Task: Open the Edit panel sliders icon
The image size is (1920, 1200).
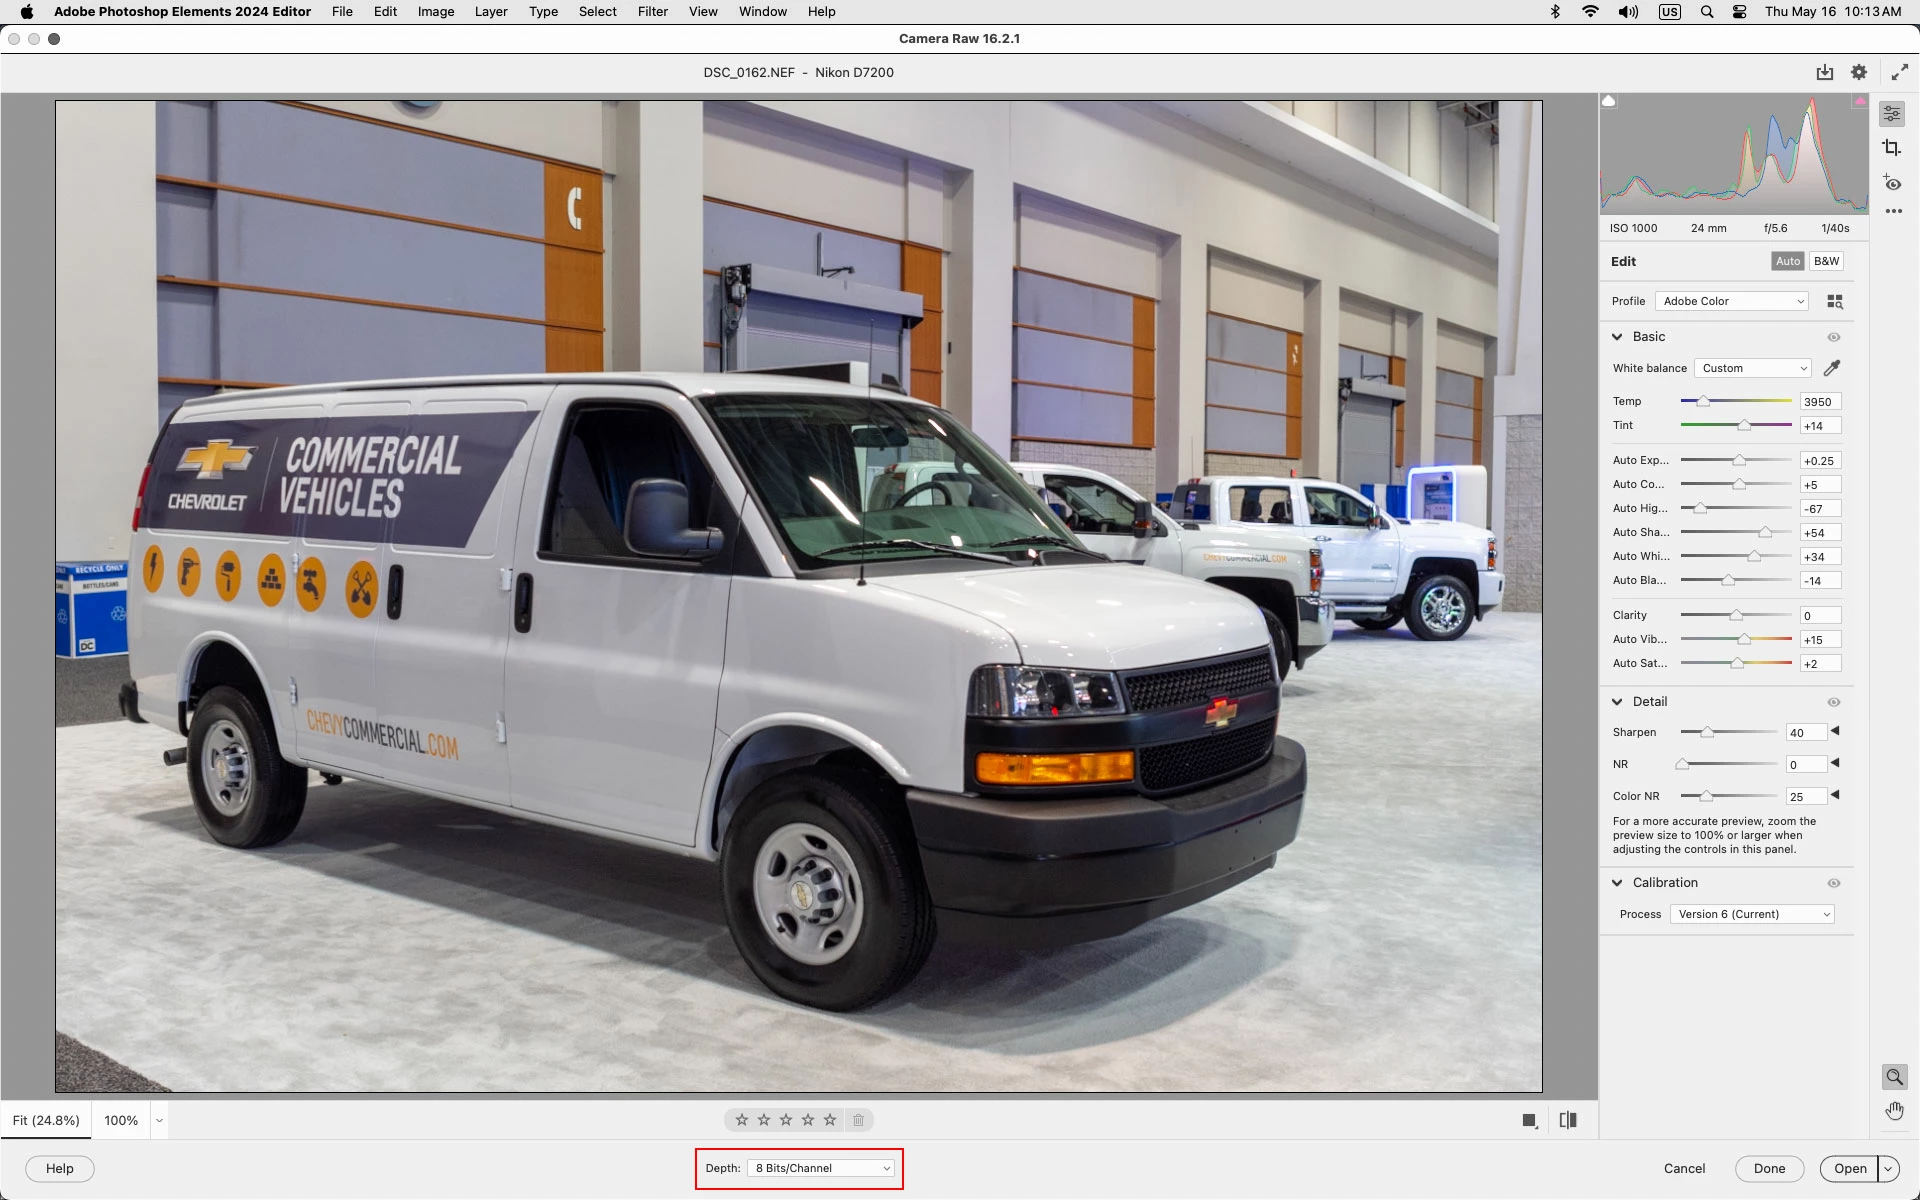Action: pos(1892,114)
